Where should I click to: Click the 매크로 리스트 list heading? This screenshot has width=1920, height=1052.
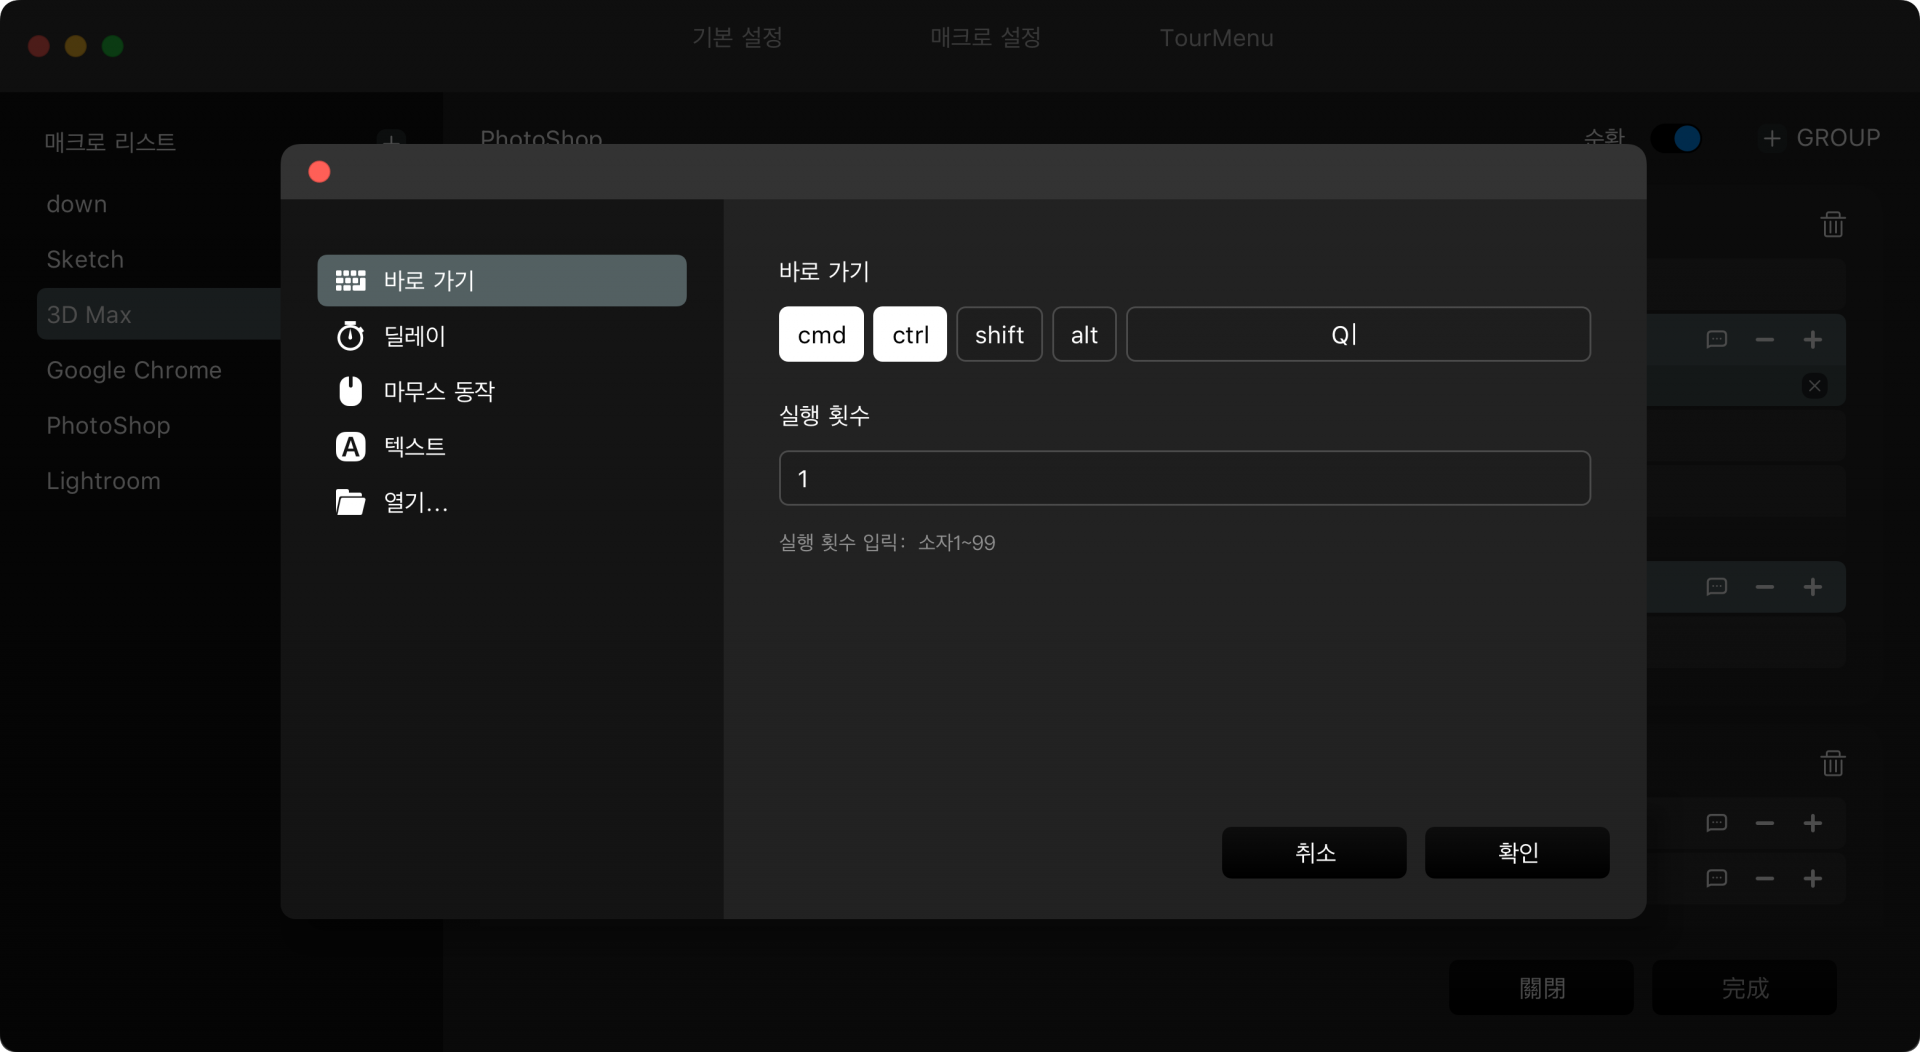[110, 142]
